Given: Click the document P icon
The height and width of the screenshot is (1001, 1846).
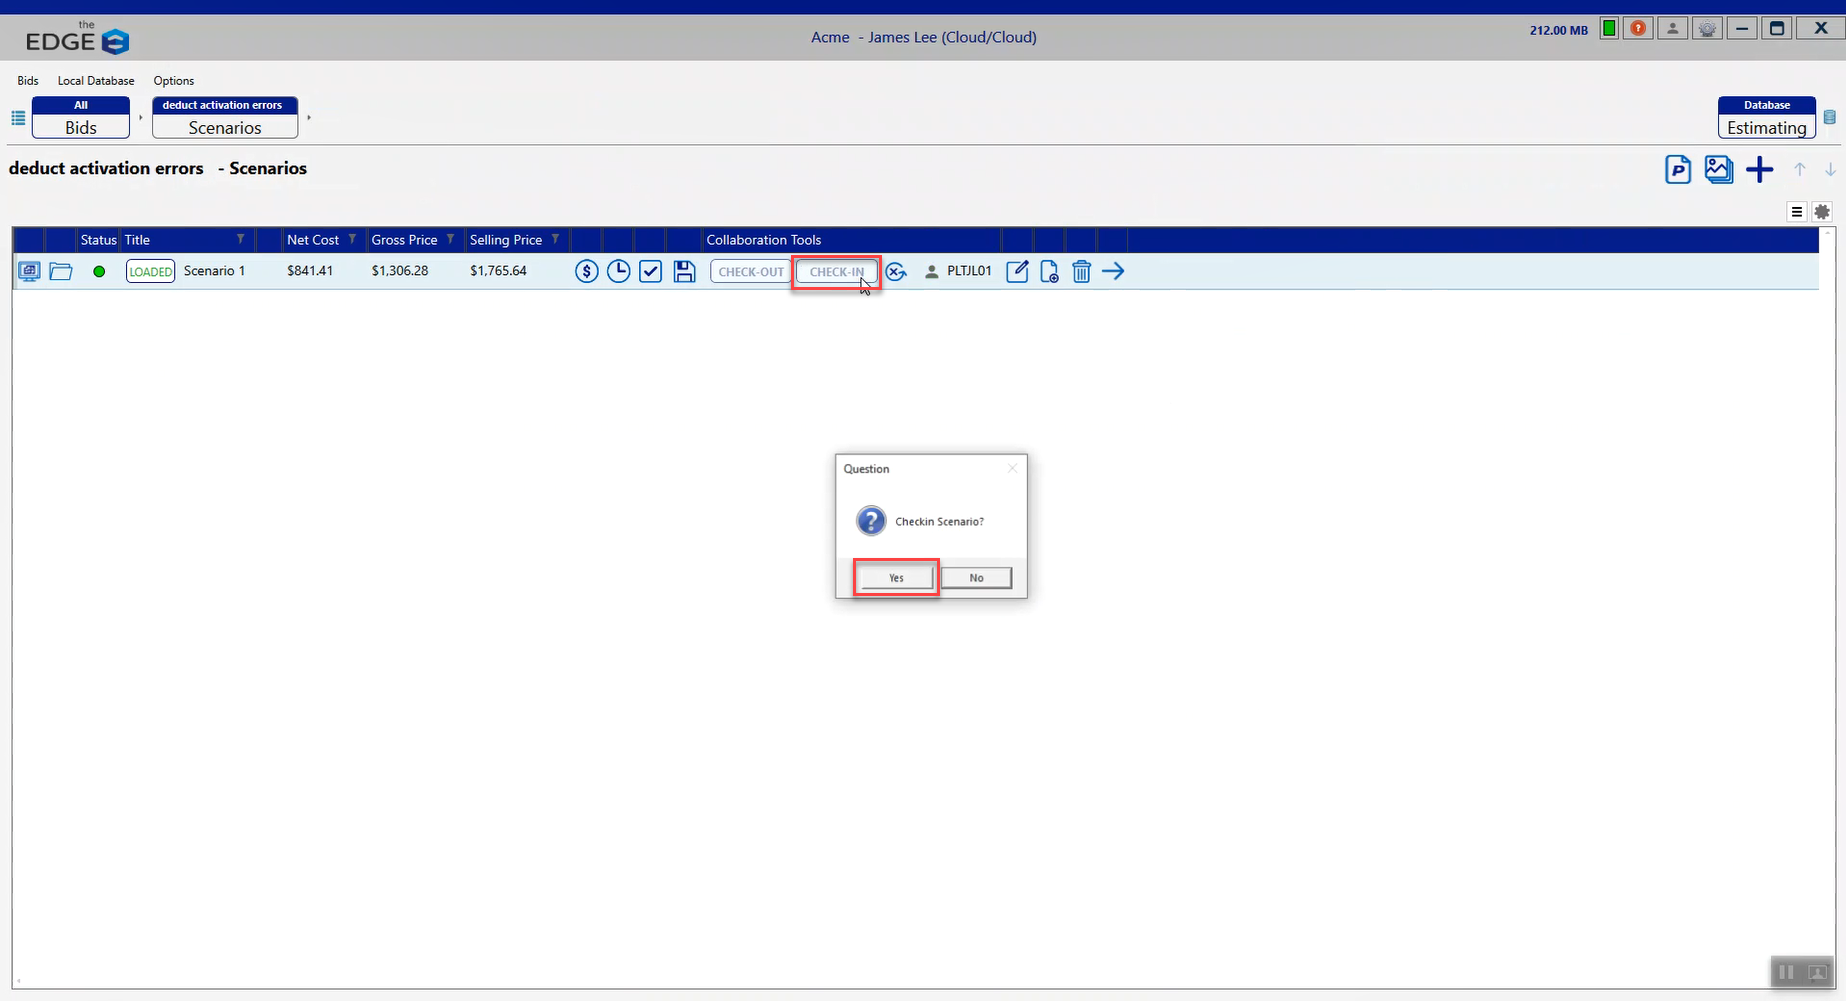Looking at the screenshot, I should click(1678, 170).
